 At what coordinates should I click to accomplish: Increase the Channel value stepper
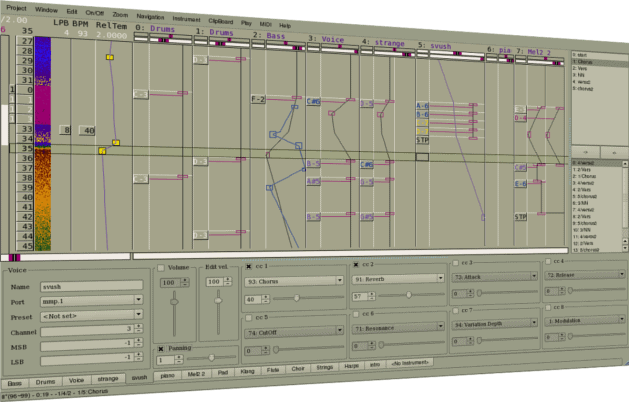pos(139,326)
